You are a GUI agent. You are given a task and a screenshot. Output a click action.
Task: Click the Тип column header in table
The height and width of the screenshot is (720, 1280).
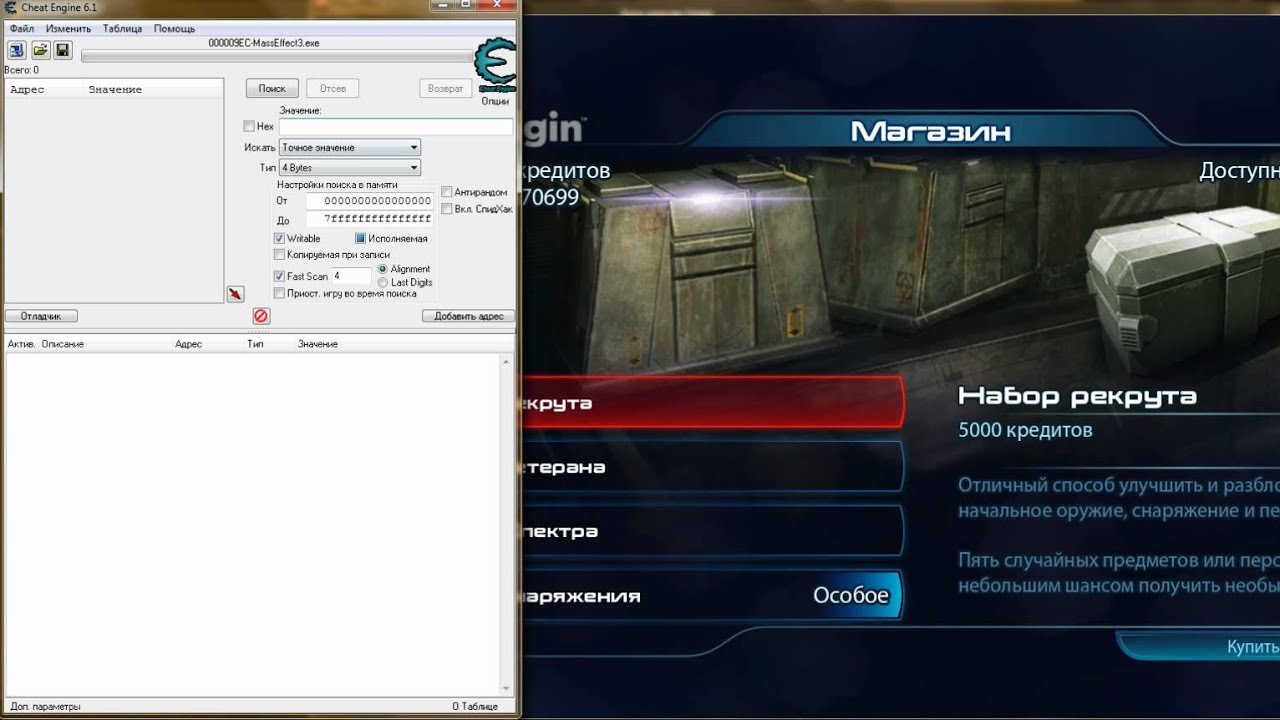255,344
